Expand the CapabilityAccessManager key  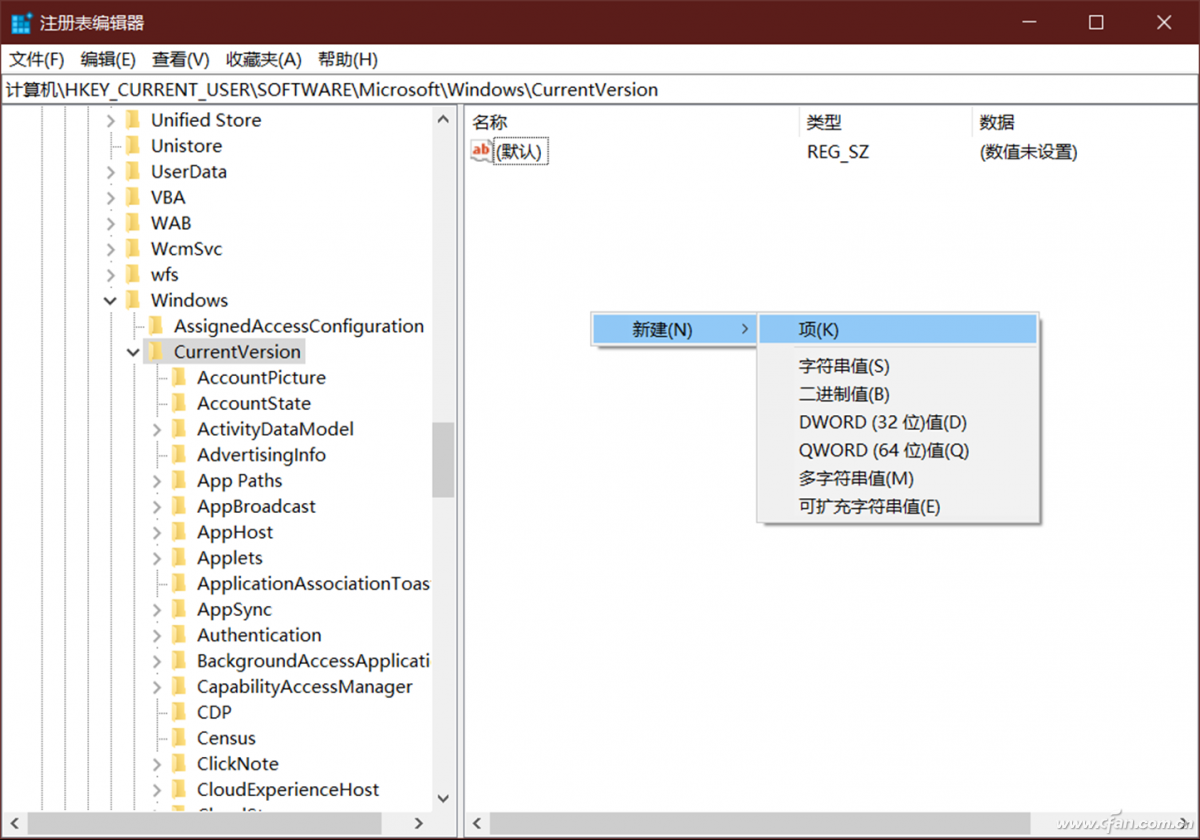[x=156, y=687]
